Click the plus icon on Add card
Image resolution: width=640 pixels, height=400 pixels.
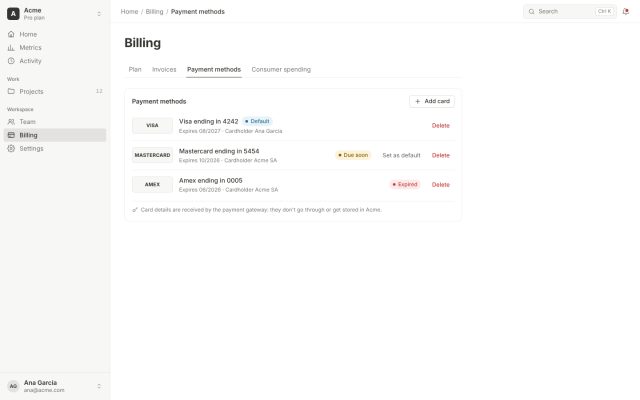pyautogui.click(x=418, y=101)
